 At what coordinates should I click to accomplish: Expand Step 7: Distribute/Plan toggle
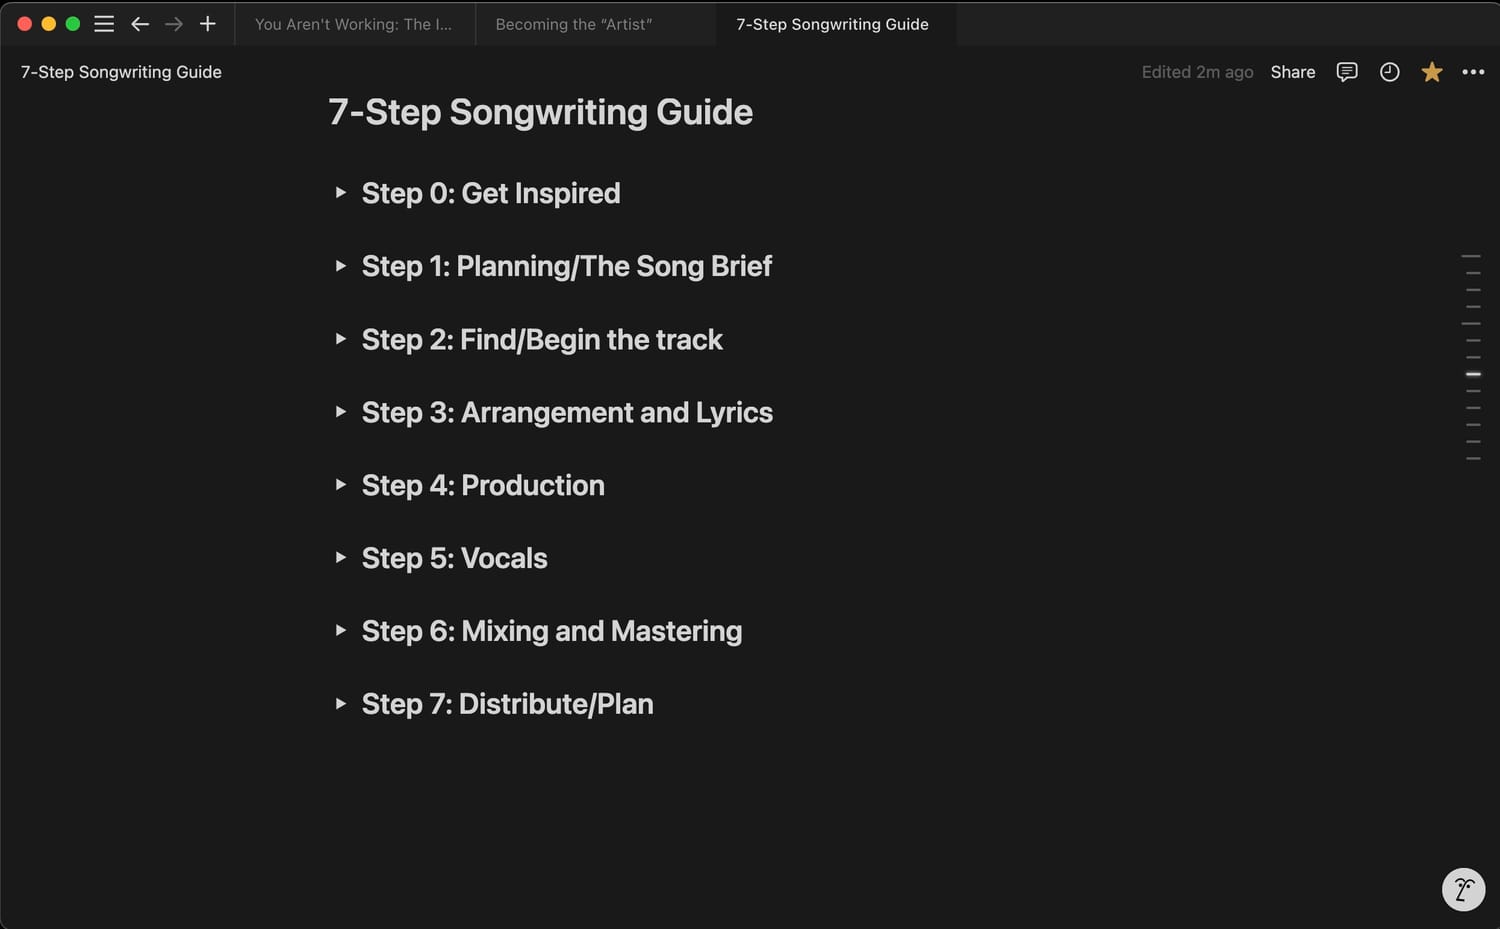point(341,704)
